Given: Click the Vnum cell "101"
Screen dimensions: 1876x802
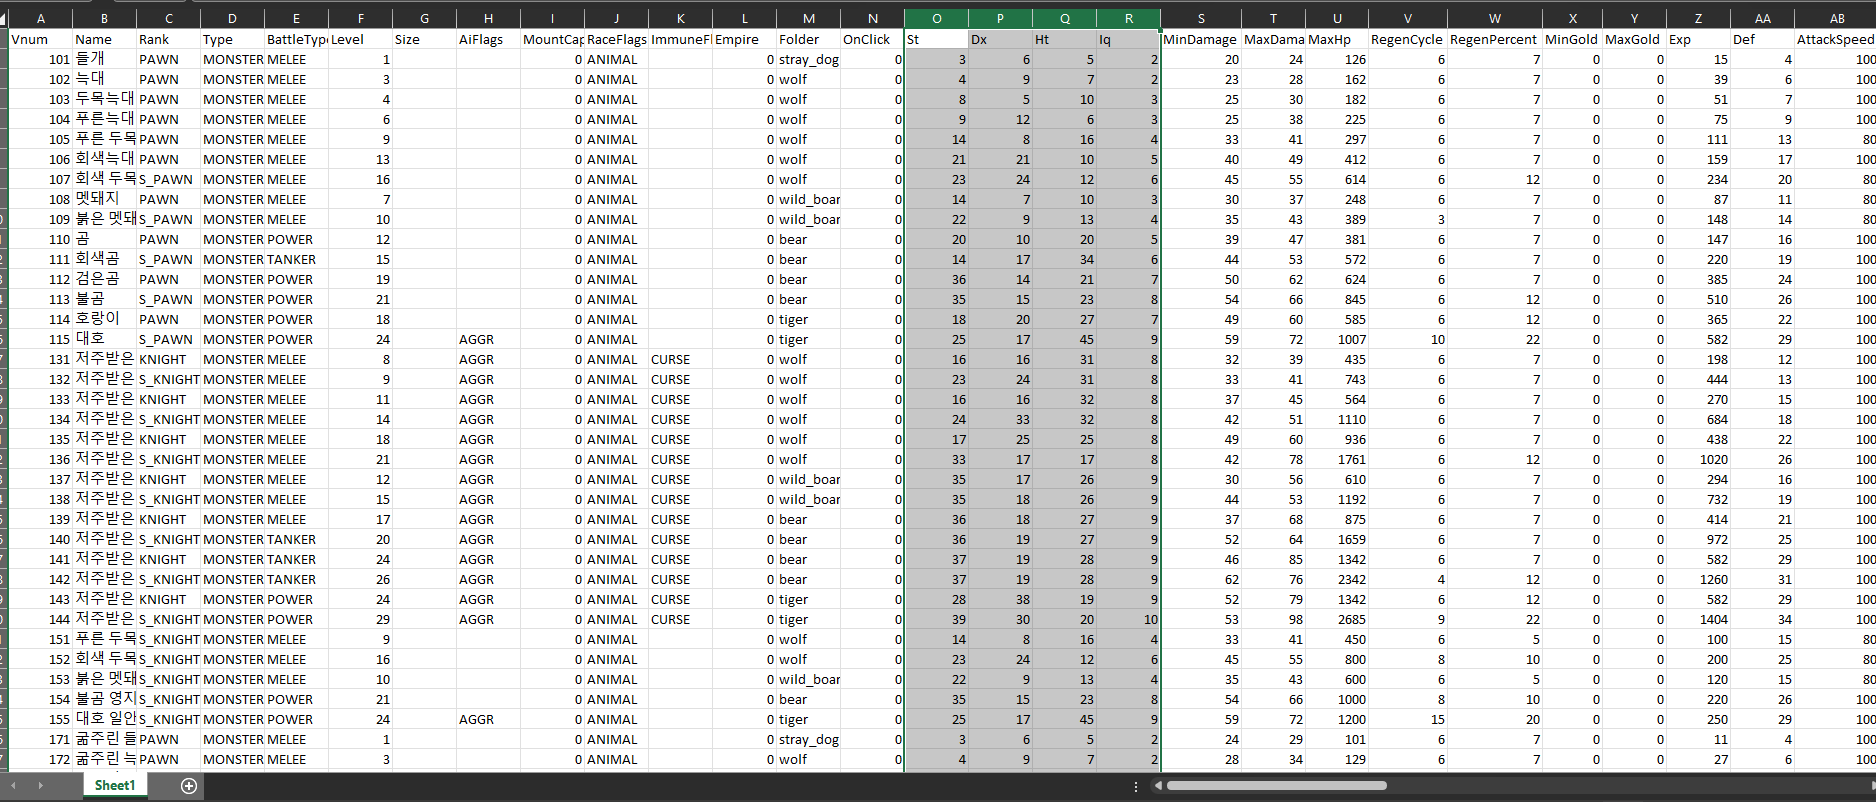Looking at the screenshot, I should 40,60.
